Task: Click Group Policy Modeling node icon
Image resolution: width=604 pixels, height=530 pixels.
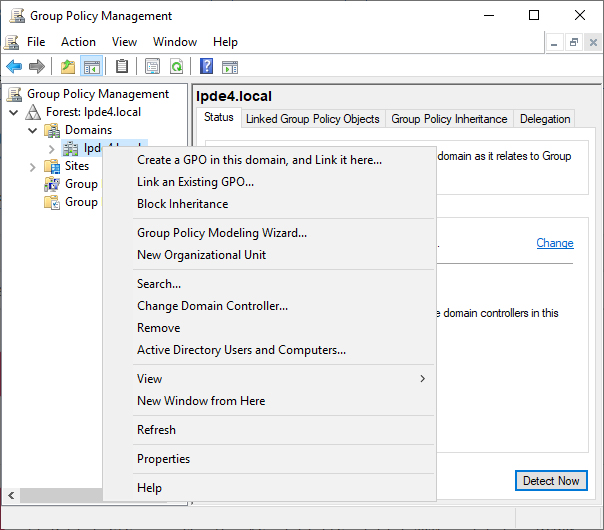Action: tap(52, 184)
